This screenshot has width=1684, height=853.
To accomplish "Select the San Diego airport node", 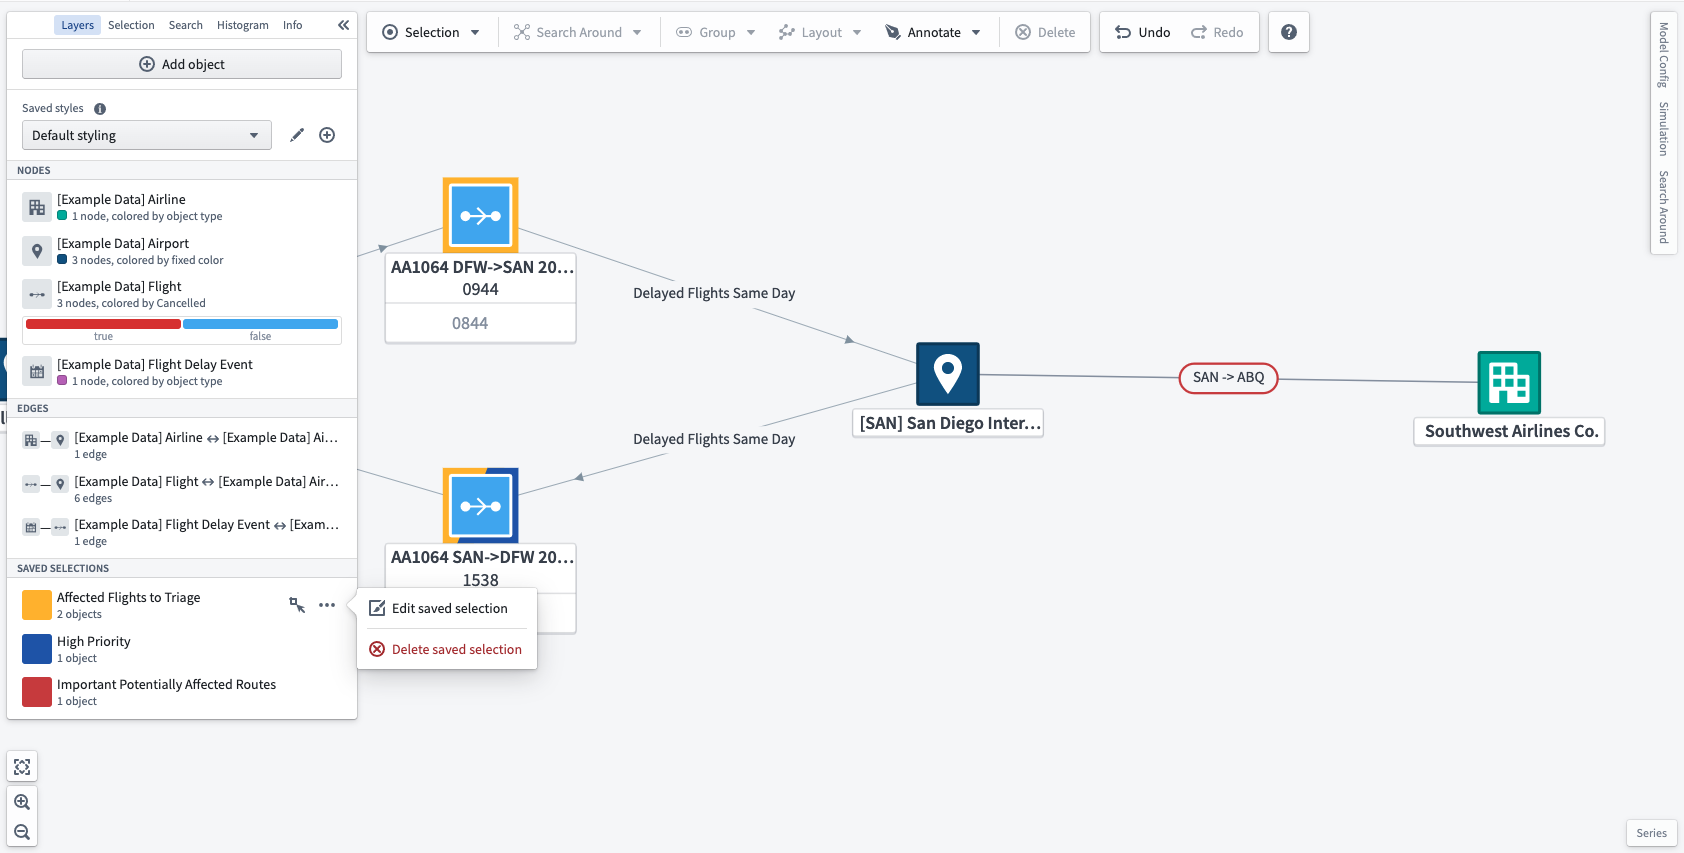I will (x=948, y=374).
